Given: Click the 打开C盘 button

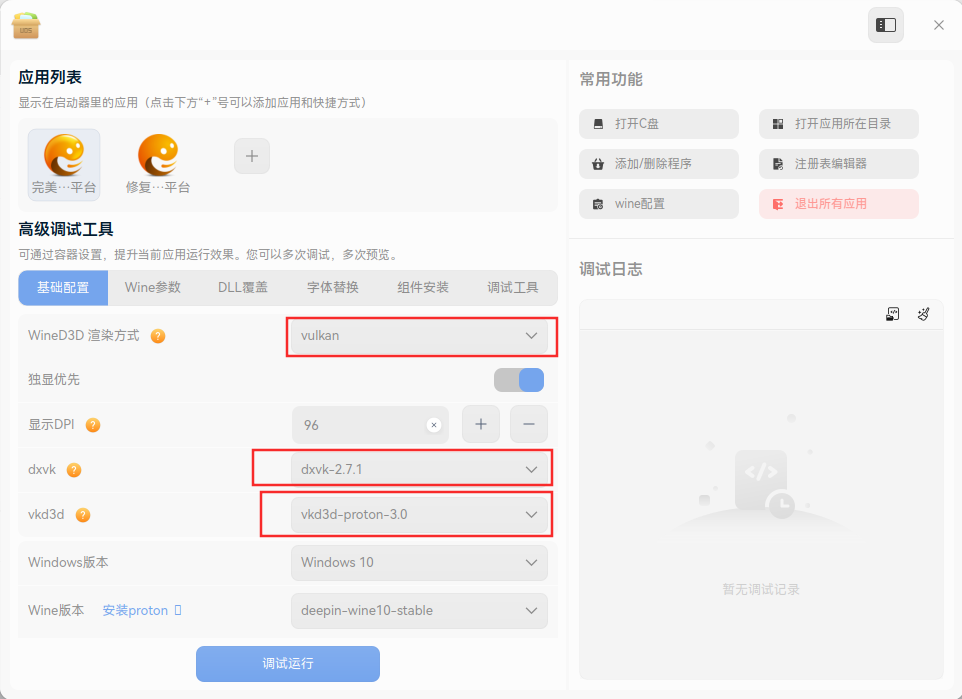Looking at the screenshot, I should [x=659, y=124].
